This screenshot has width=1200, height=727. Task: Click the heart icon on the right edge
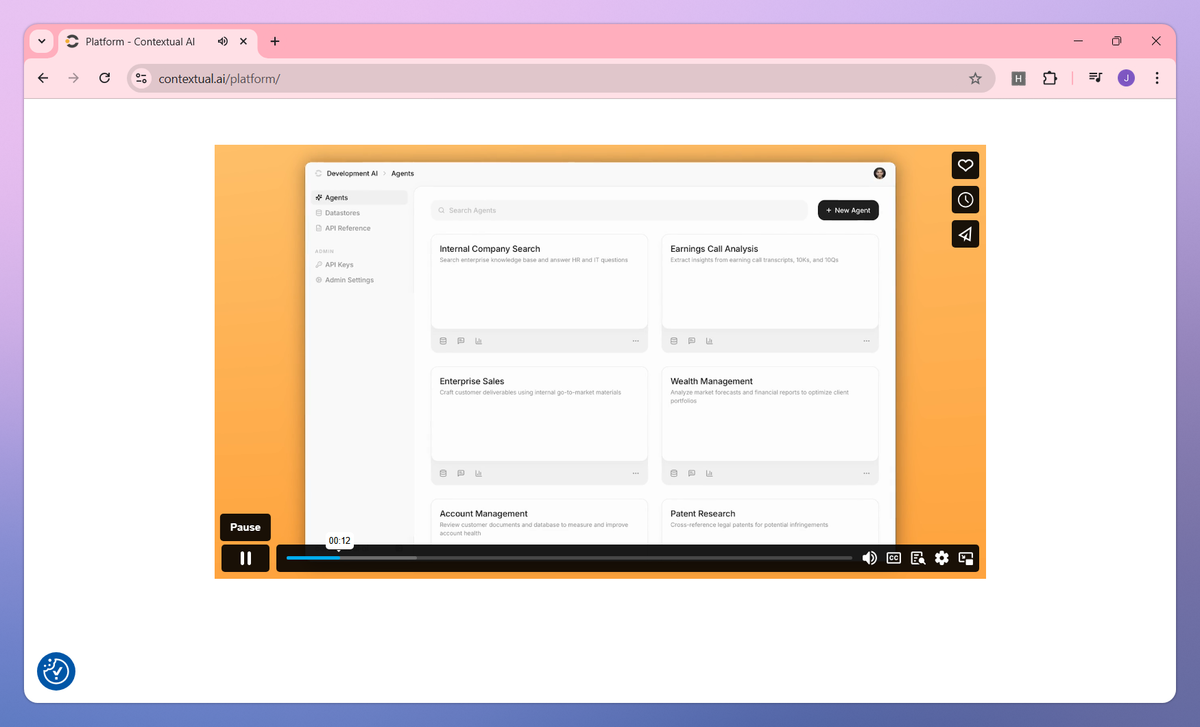pos(965,164)
